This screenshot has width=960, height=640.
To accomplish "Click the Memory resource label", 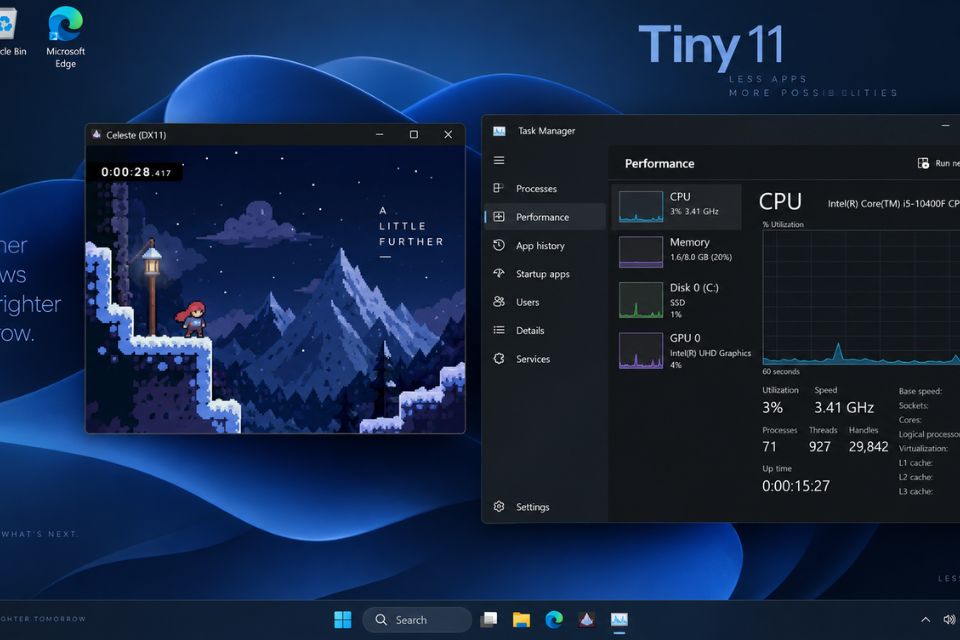I will click(x=689, y=243).
